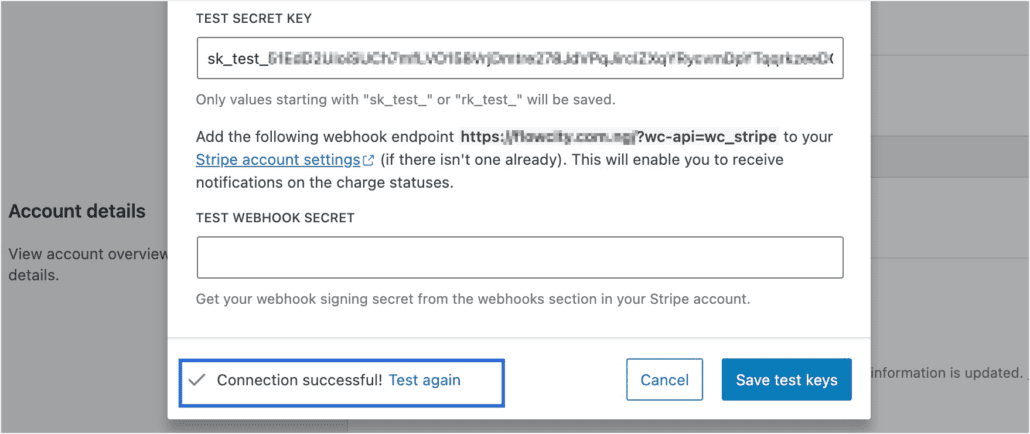Open the Stripe account settings link
The height and width of the screenshot is (434, 1030).
click(279, 160)
